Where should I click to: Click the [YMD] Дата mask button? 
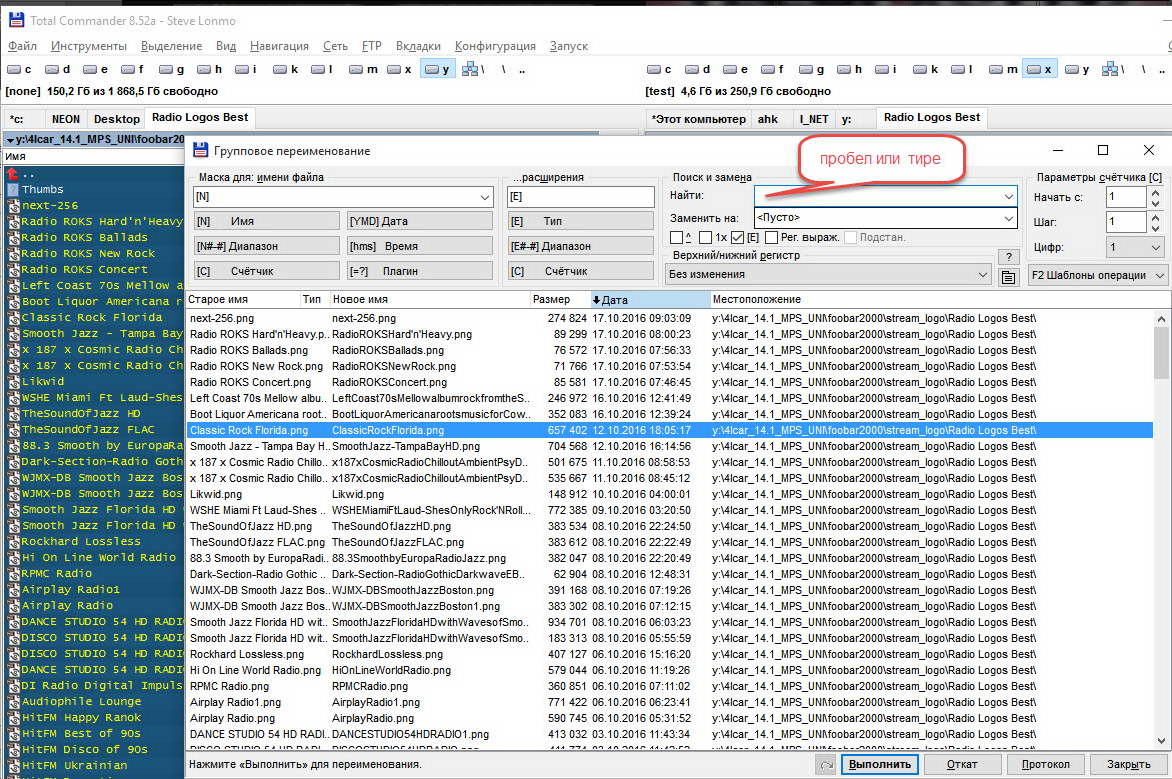(420, 221)
